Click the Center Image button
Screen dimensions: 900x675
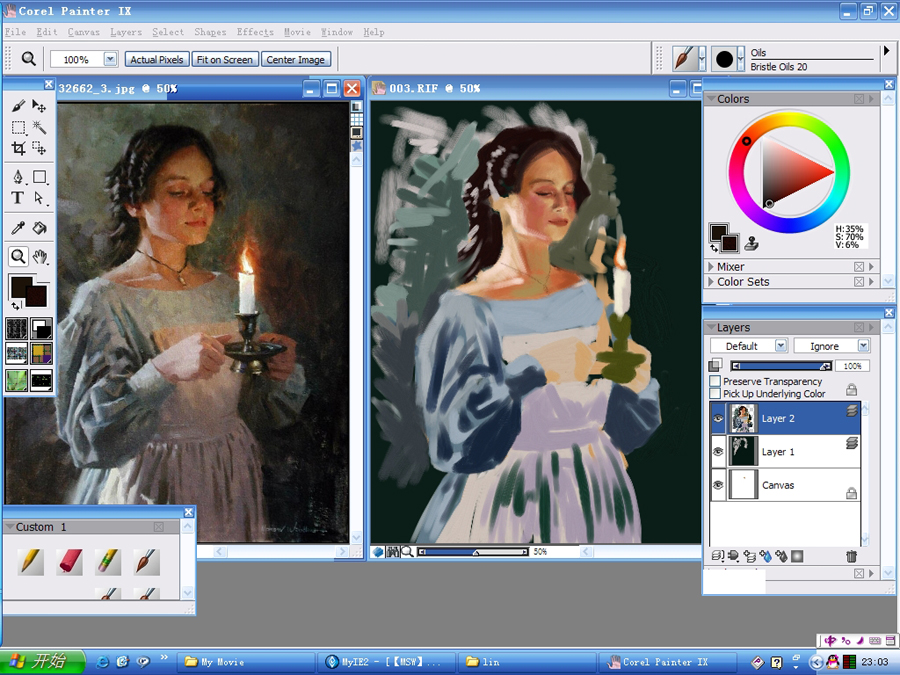coord(296,60)
